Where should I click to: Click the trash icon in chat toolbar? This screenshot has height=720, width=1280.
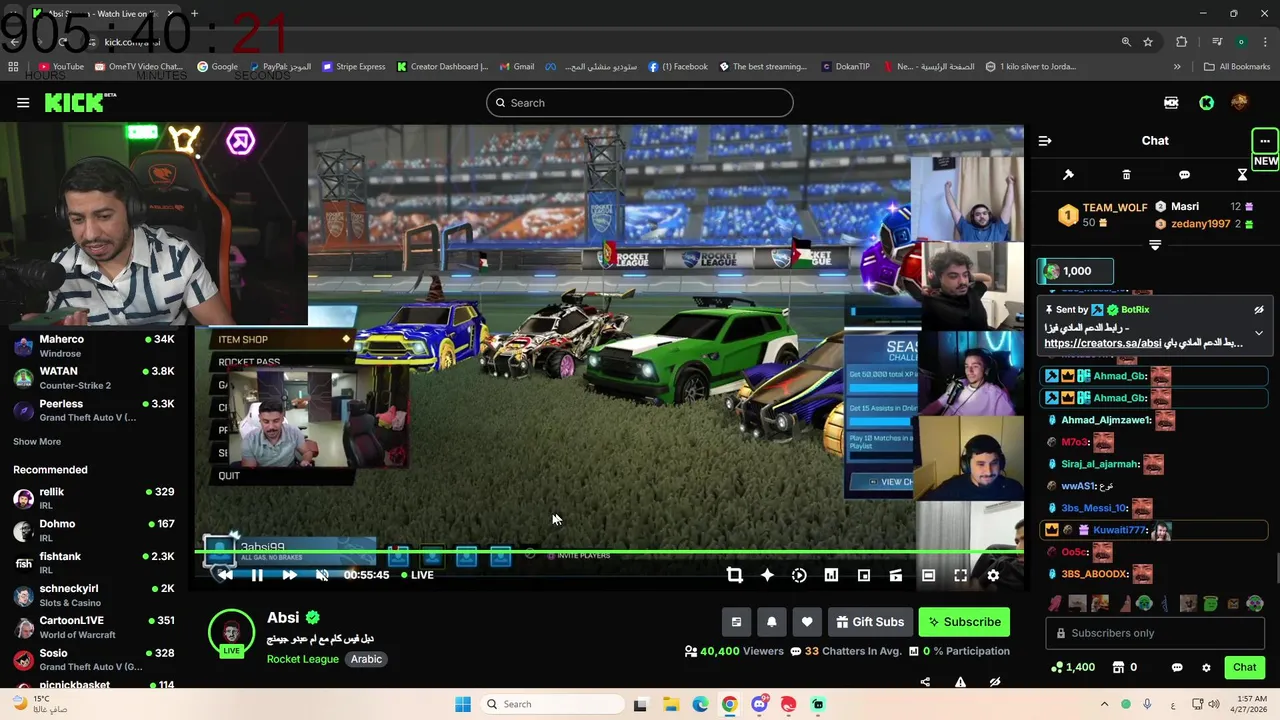pos(1126,175)
